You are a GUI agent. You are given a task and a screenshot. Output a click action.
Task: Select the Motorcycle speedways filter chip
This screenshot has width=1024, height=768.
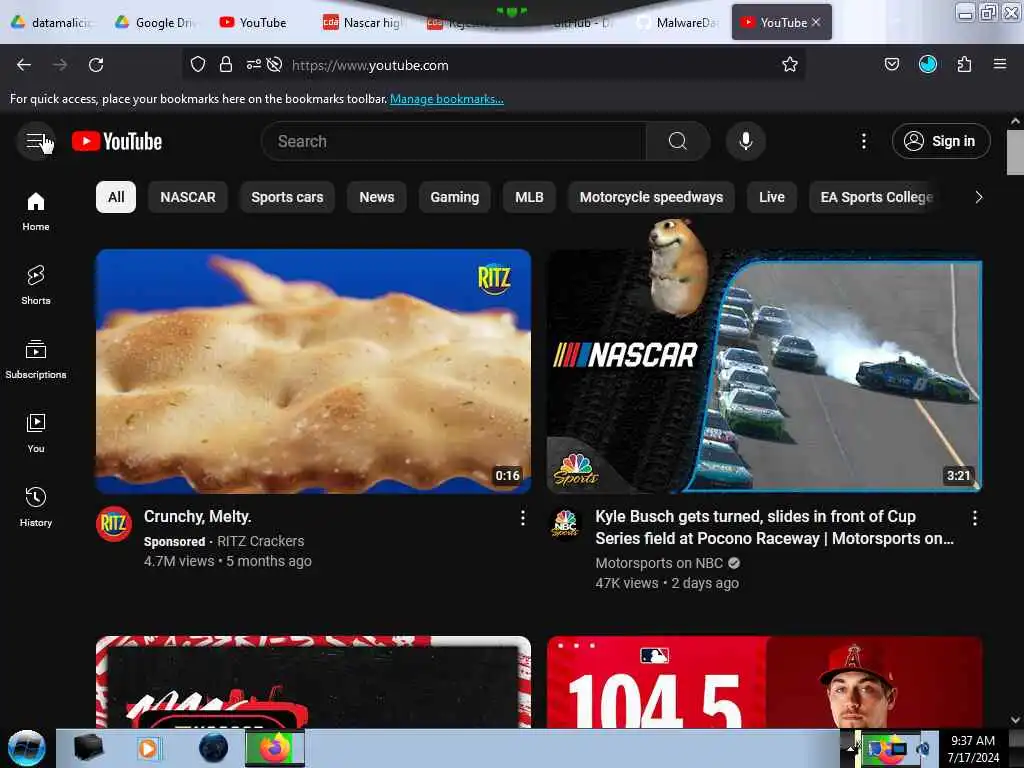[651, 197]
